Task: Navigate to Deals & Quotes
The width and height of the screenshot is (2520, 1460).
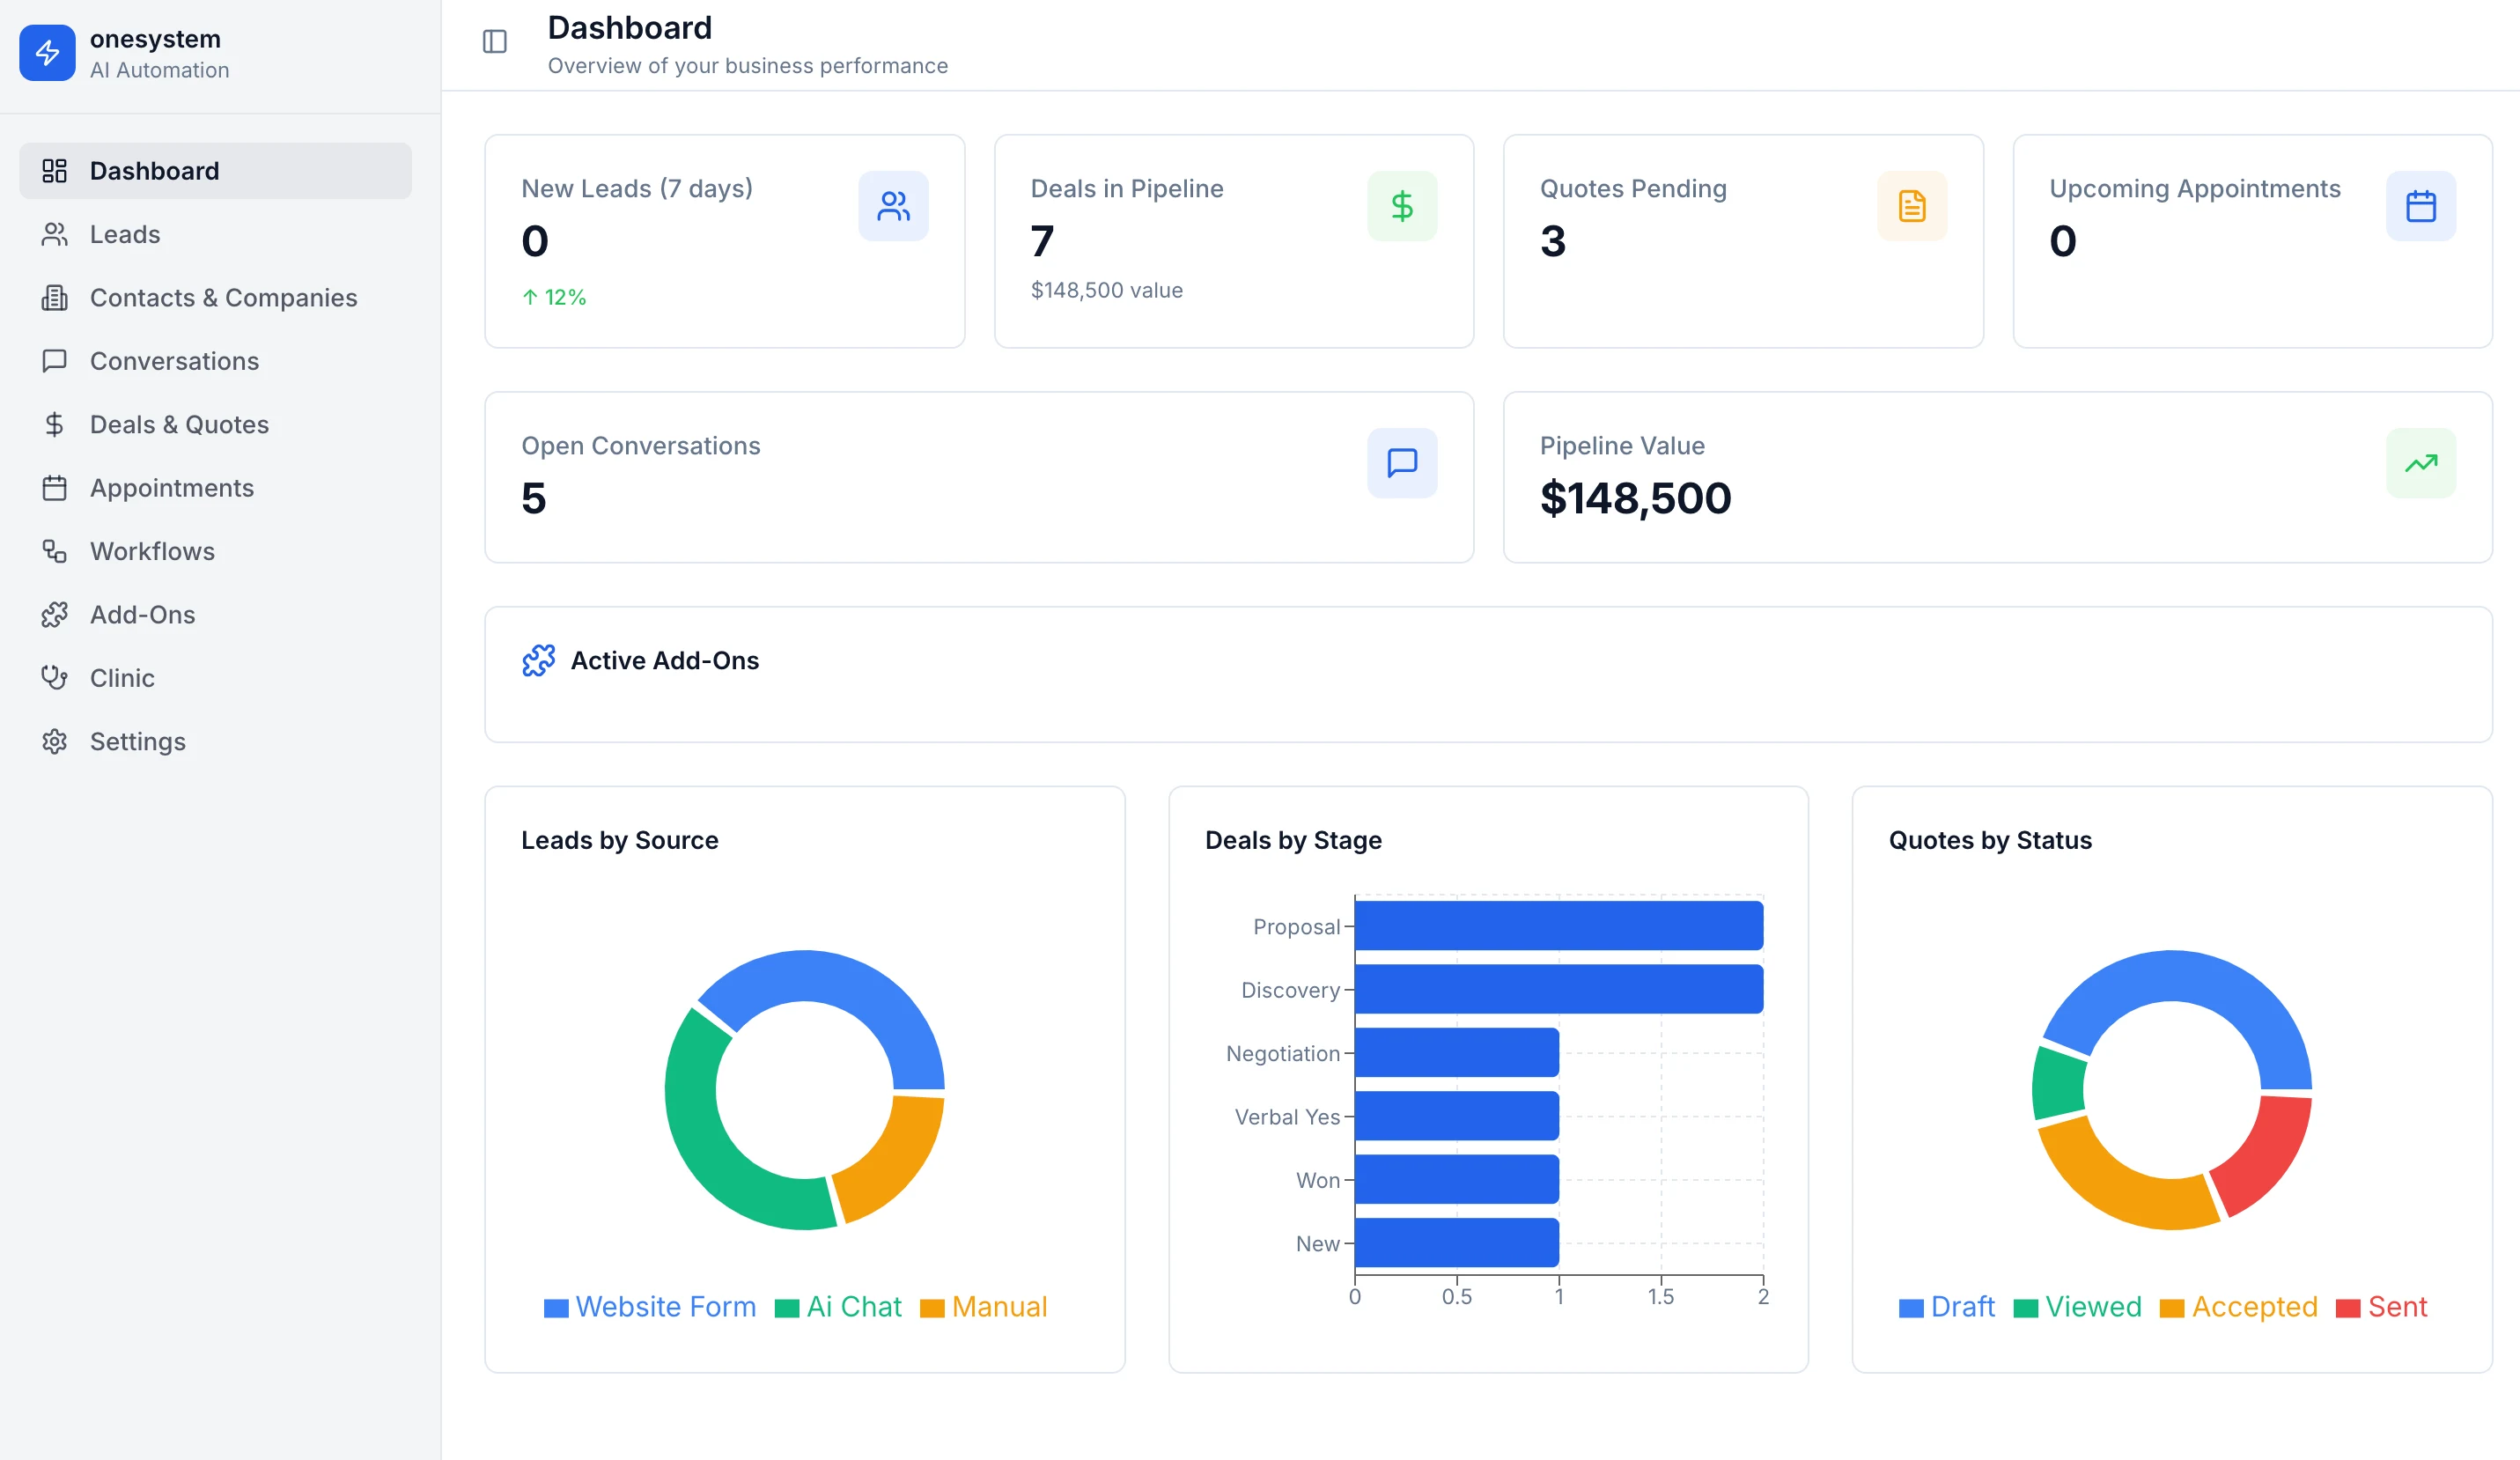Action: click(179, 424)
